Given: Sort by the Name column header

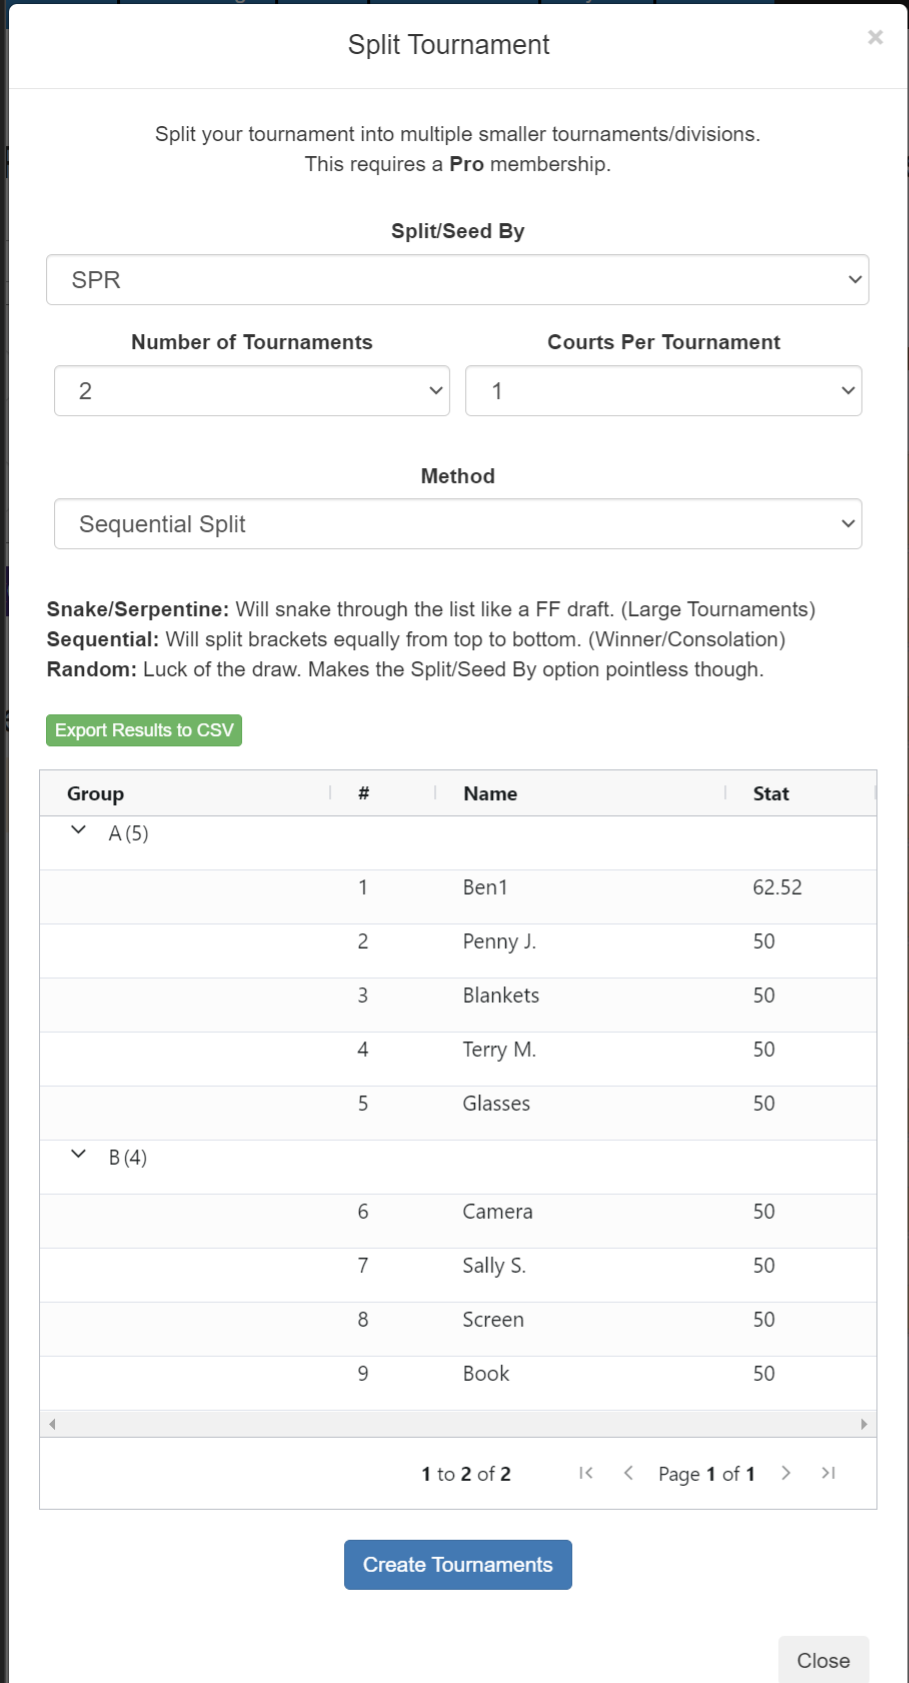Looking at the screenshot, I should [x=490, y=794].
